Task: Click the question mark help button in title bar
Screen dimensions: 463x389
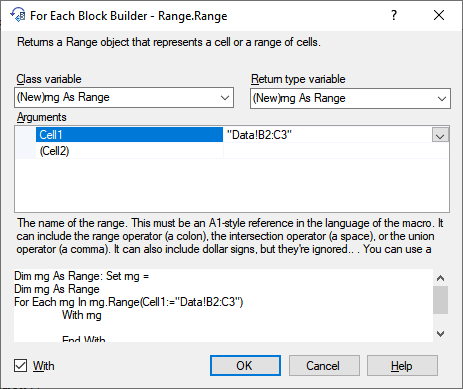Action: click(x=394, y=15)
